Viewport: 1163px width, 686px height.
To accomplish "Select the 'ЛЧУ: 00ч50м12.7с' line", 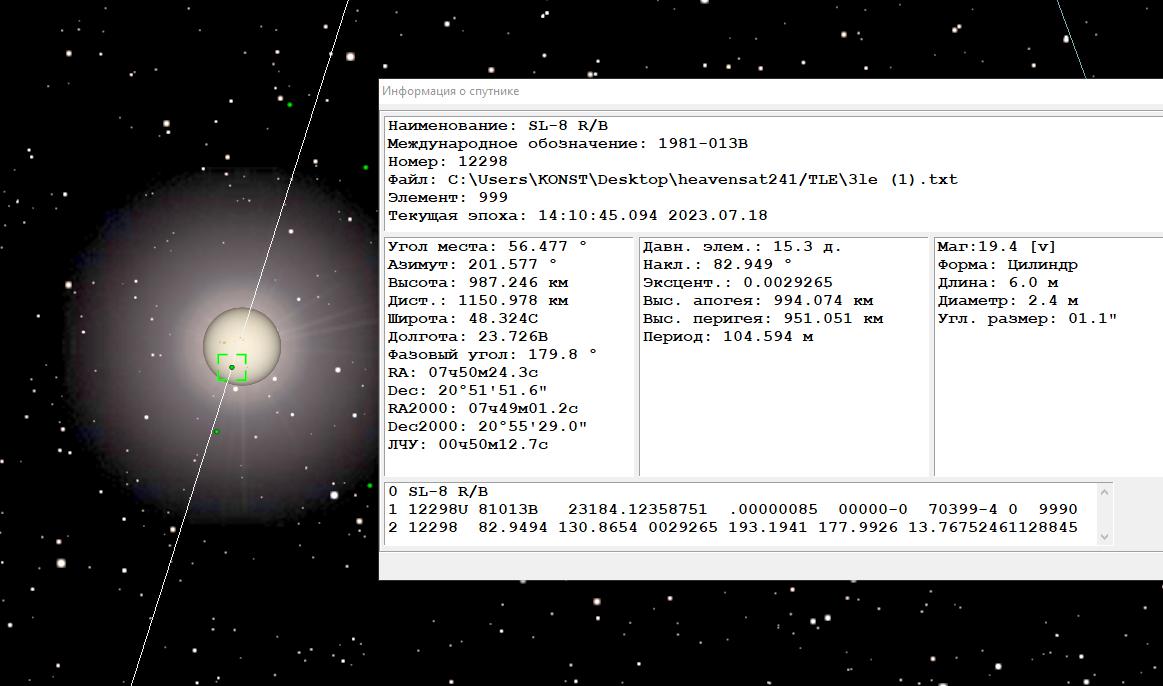I will point(467,444).
